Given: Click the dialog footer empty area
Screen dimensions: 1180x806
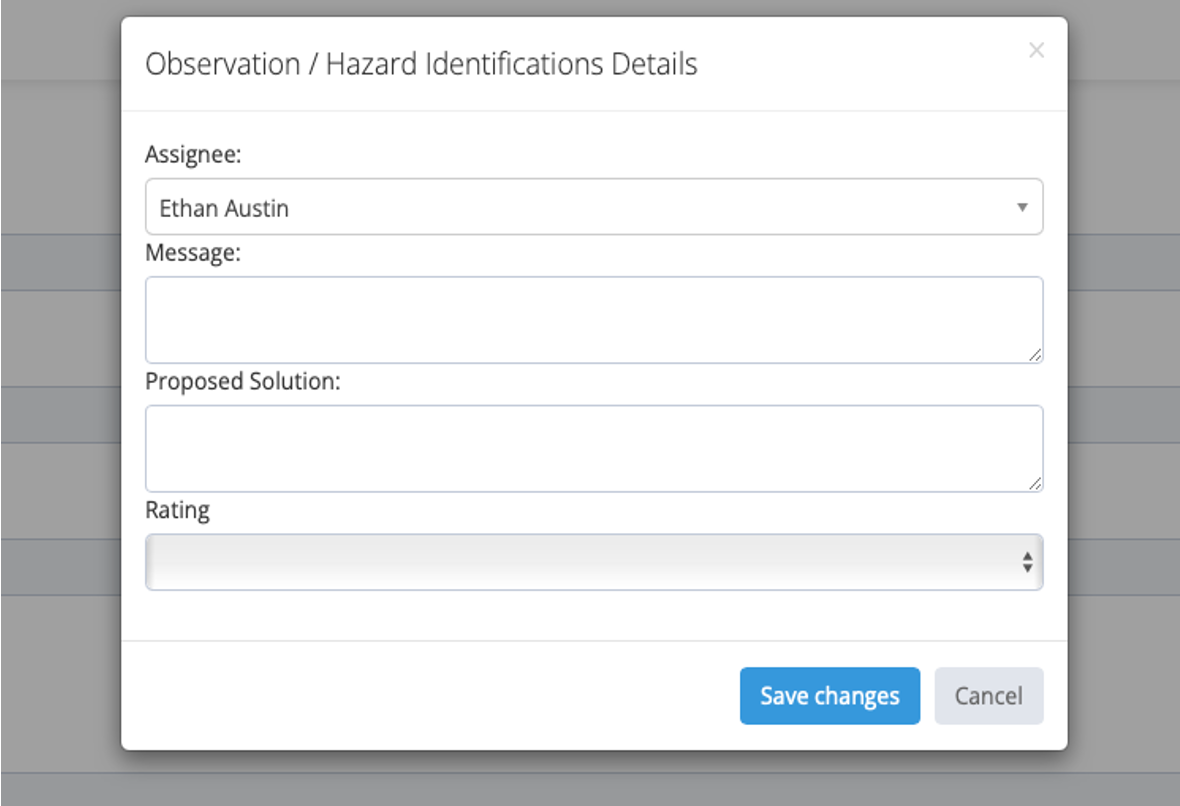Looking at the screenshot, I should click(429, 696).
